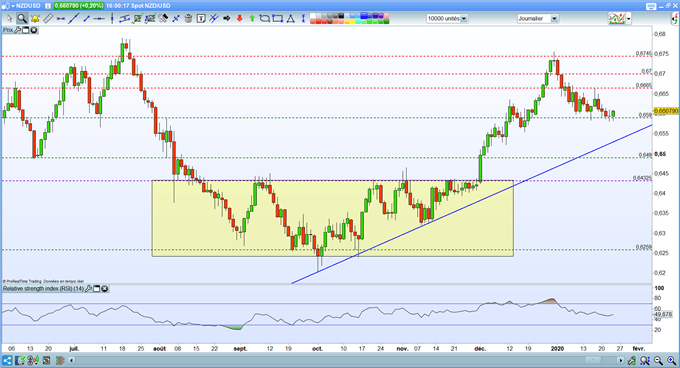Click the instrument info icon beside NZDUSD
The width and height of the screenshot is (680, 368).
(48, 6)
